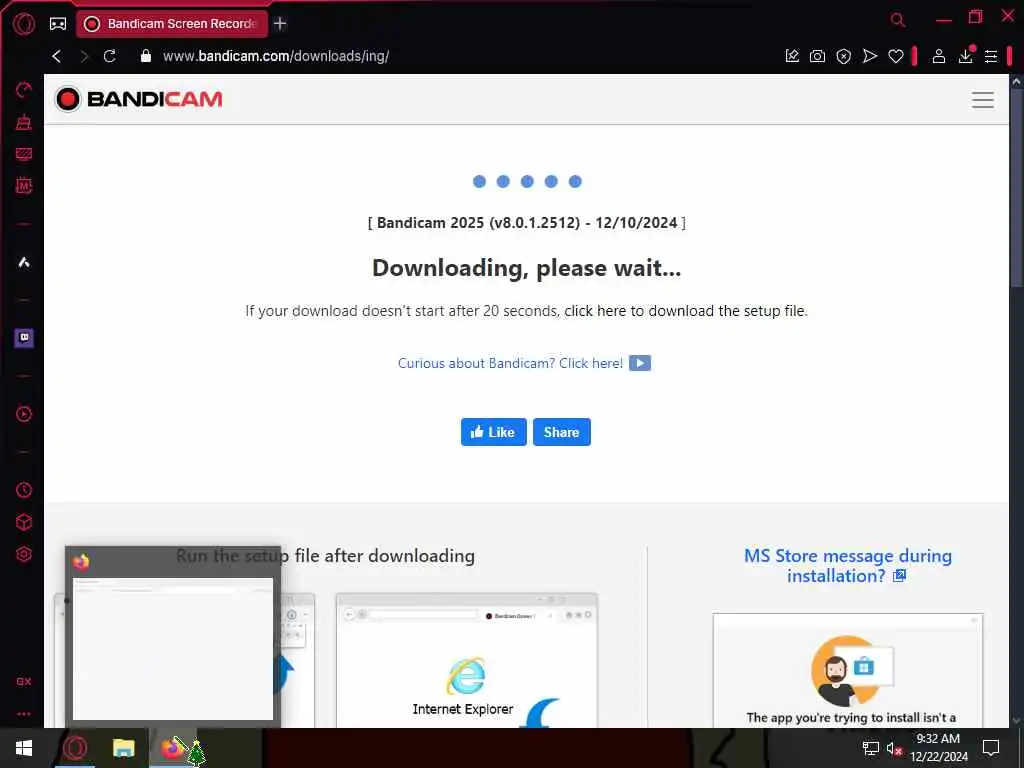
Task: Click the page vertical scrollbar thumb
Action: click(1016, 187)
